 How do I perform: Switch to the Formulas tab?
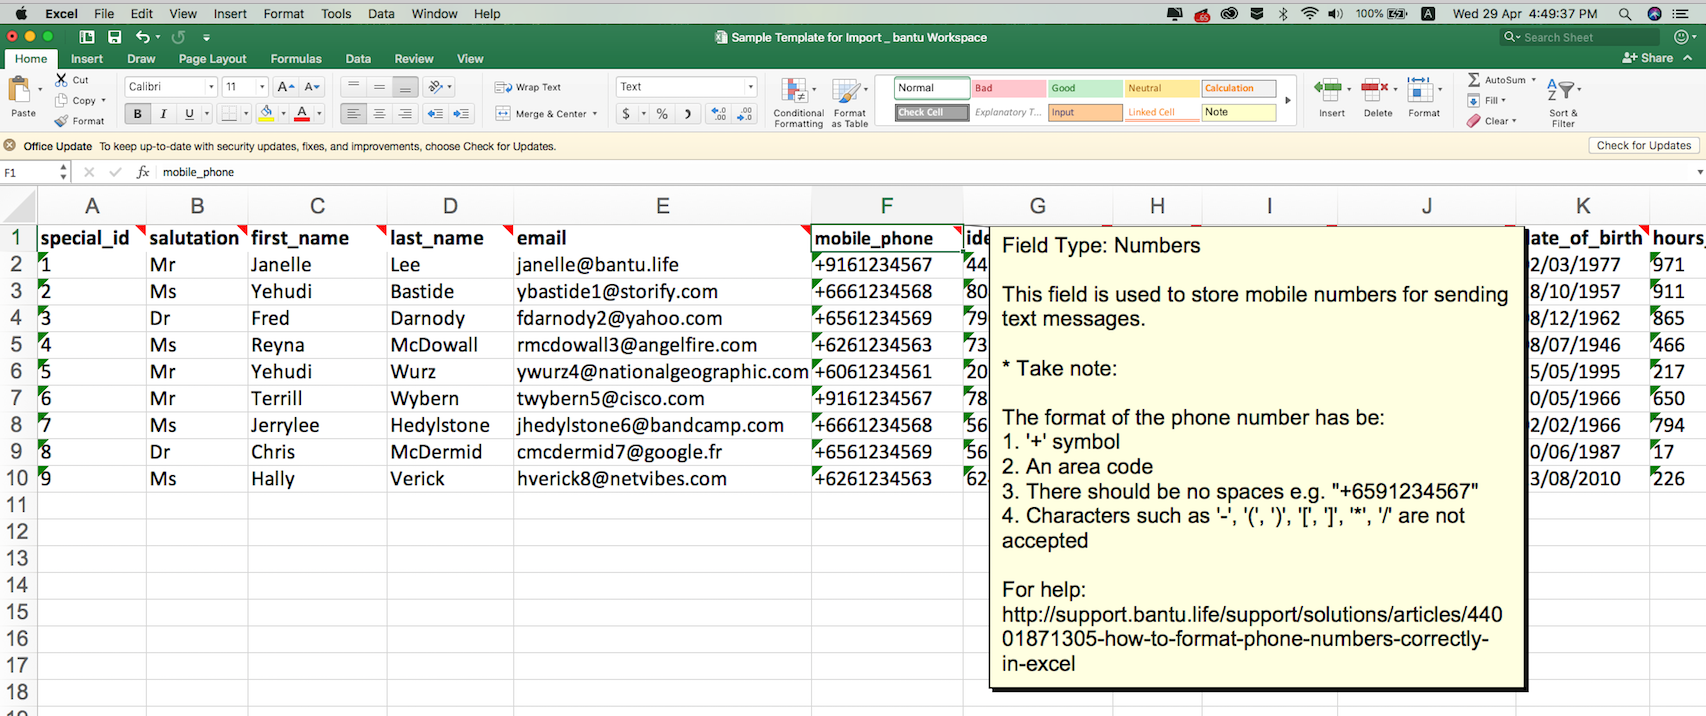point(296,59)
